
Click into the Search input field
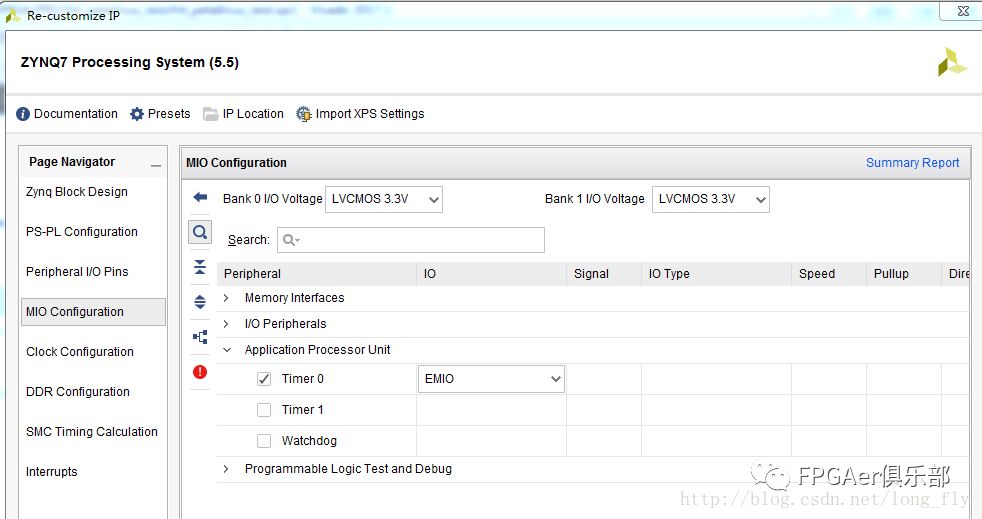click(411, 240)
